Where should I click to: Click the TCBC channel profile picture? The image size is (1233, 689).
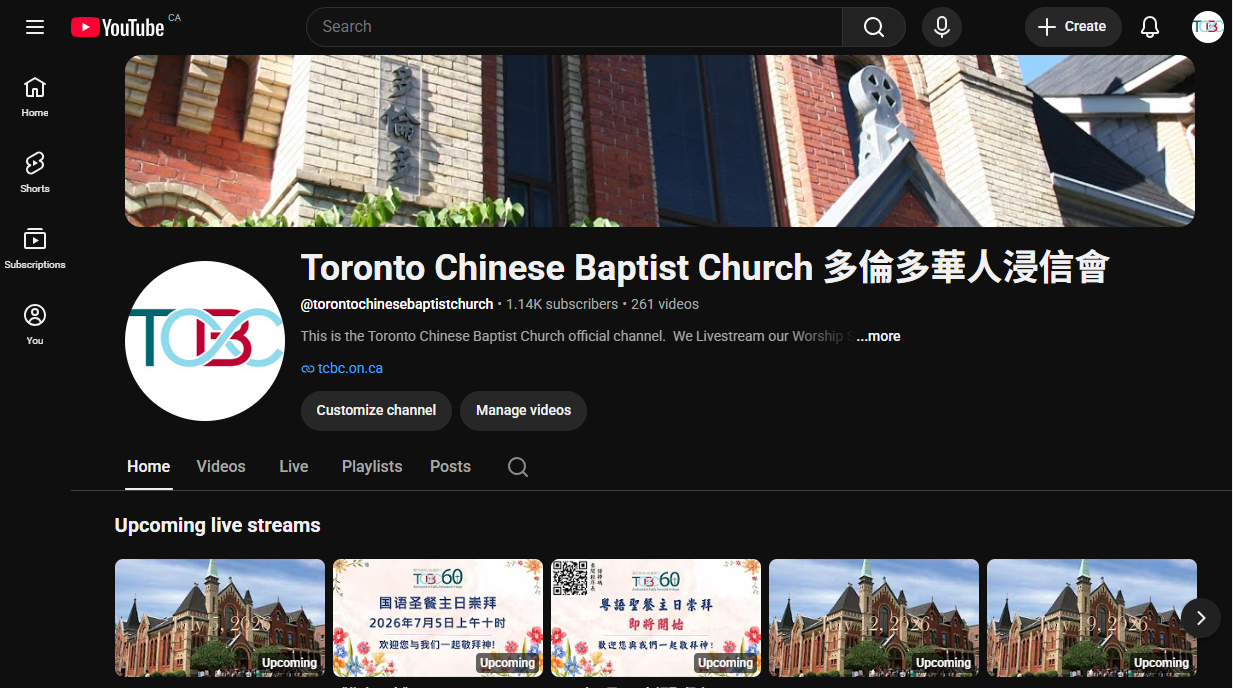(x=205, y=341)
